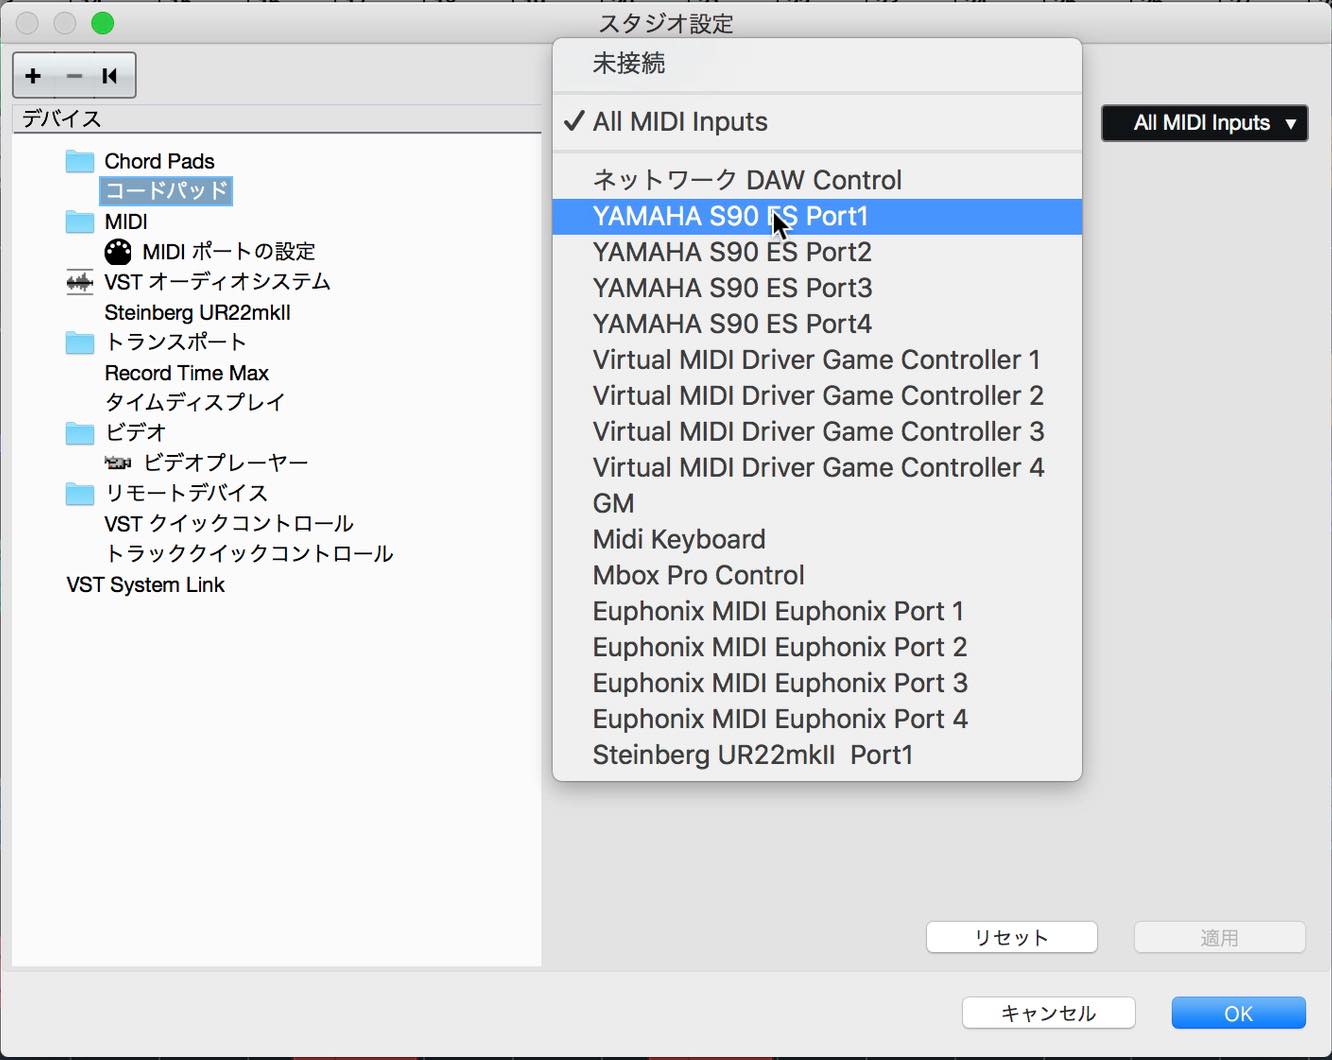Select VST クイックコントロール entry

pos(229,523)
